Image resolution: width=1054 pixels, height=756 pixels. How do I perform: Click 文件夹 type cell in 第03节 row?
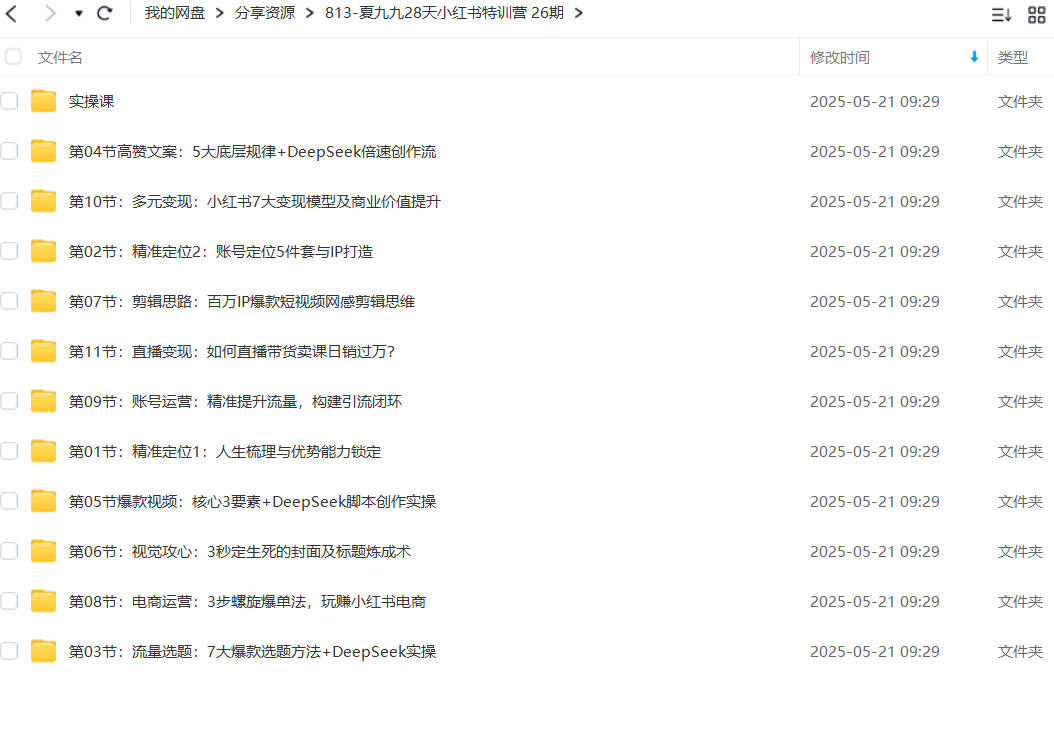[1020, 651]
